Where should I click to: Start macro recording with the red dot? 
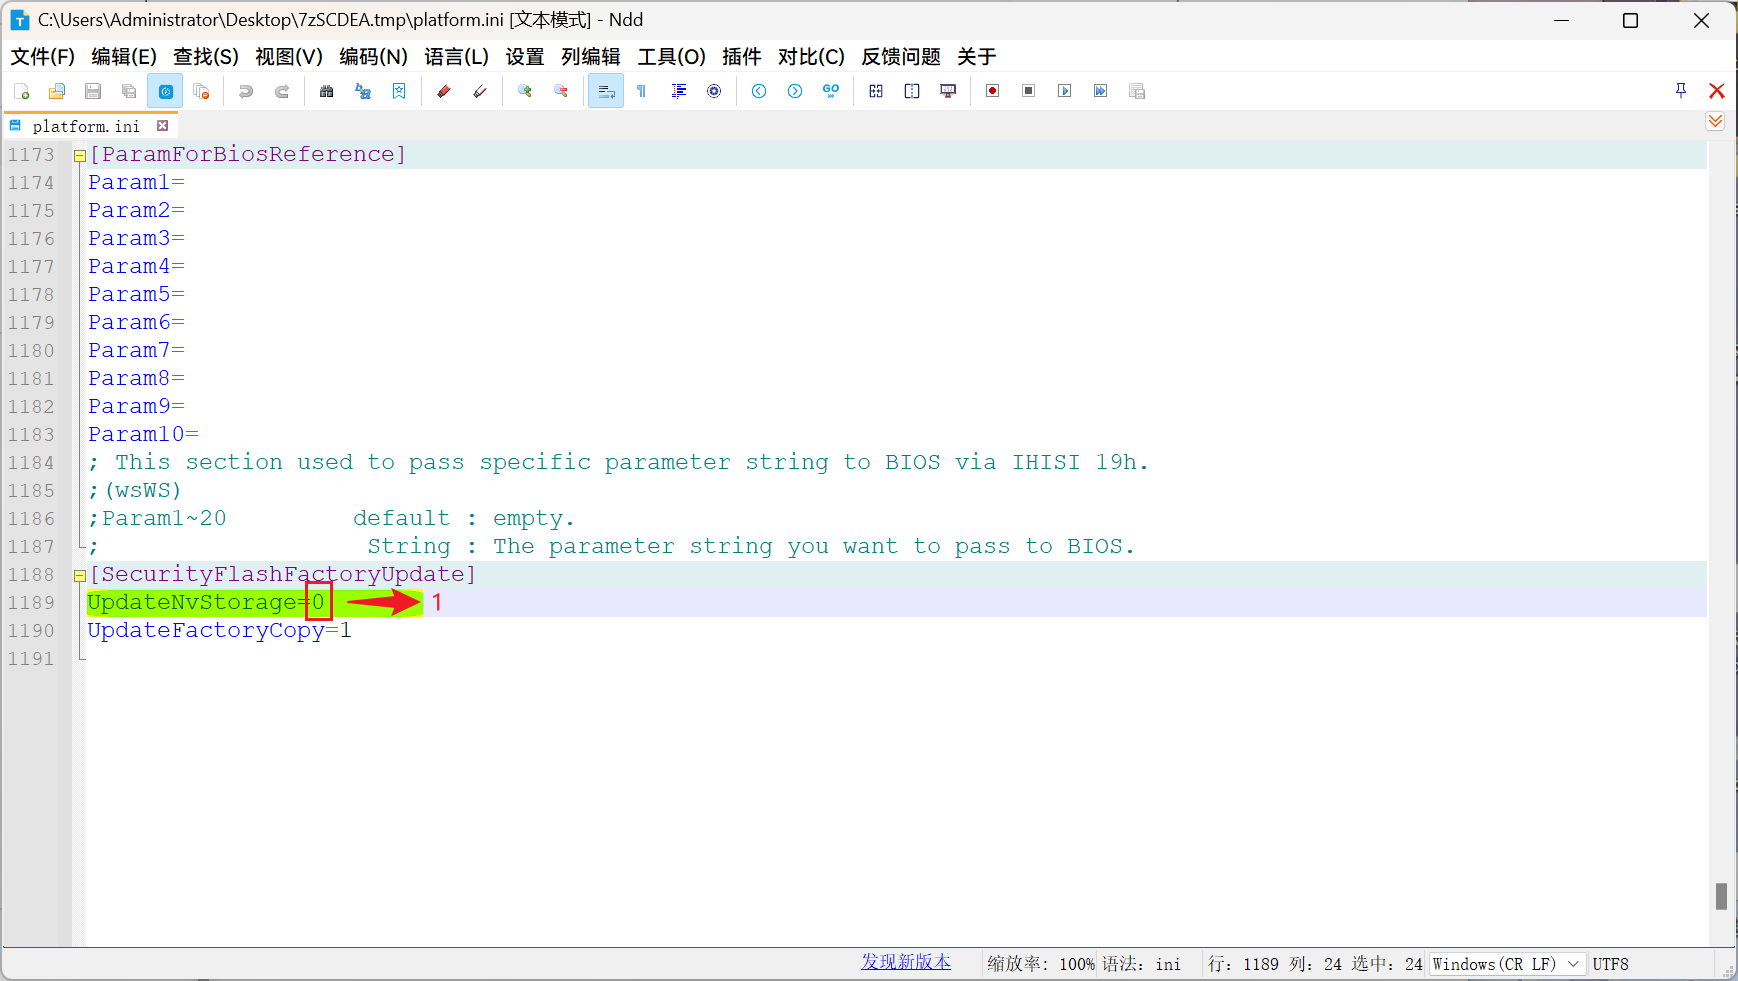(x=993, y=91)
